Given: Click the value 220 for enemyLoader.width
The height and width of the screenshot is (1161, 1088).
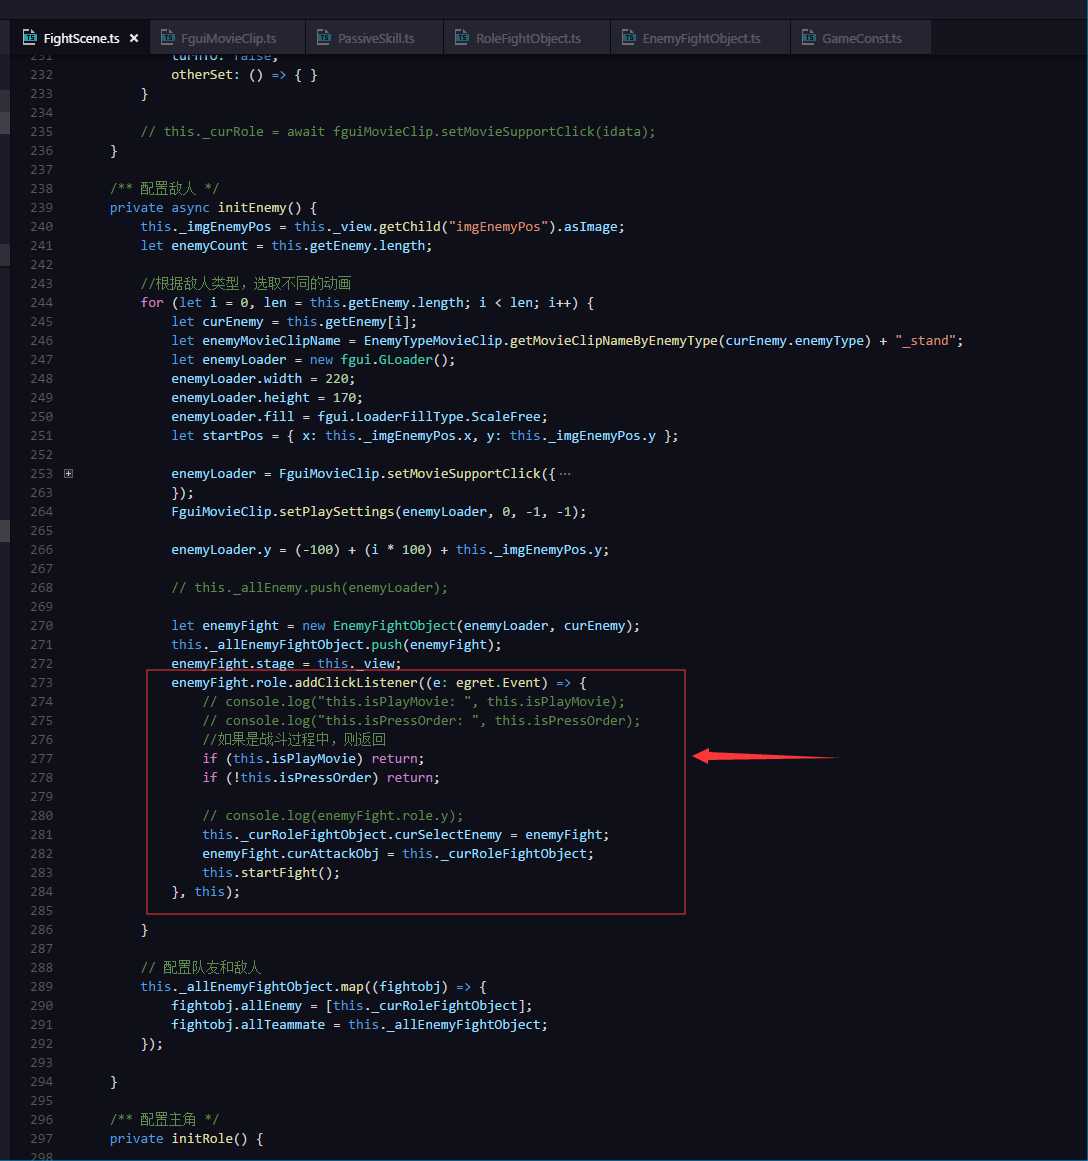Looking at the screenshot, I should pos(336,378).
